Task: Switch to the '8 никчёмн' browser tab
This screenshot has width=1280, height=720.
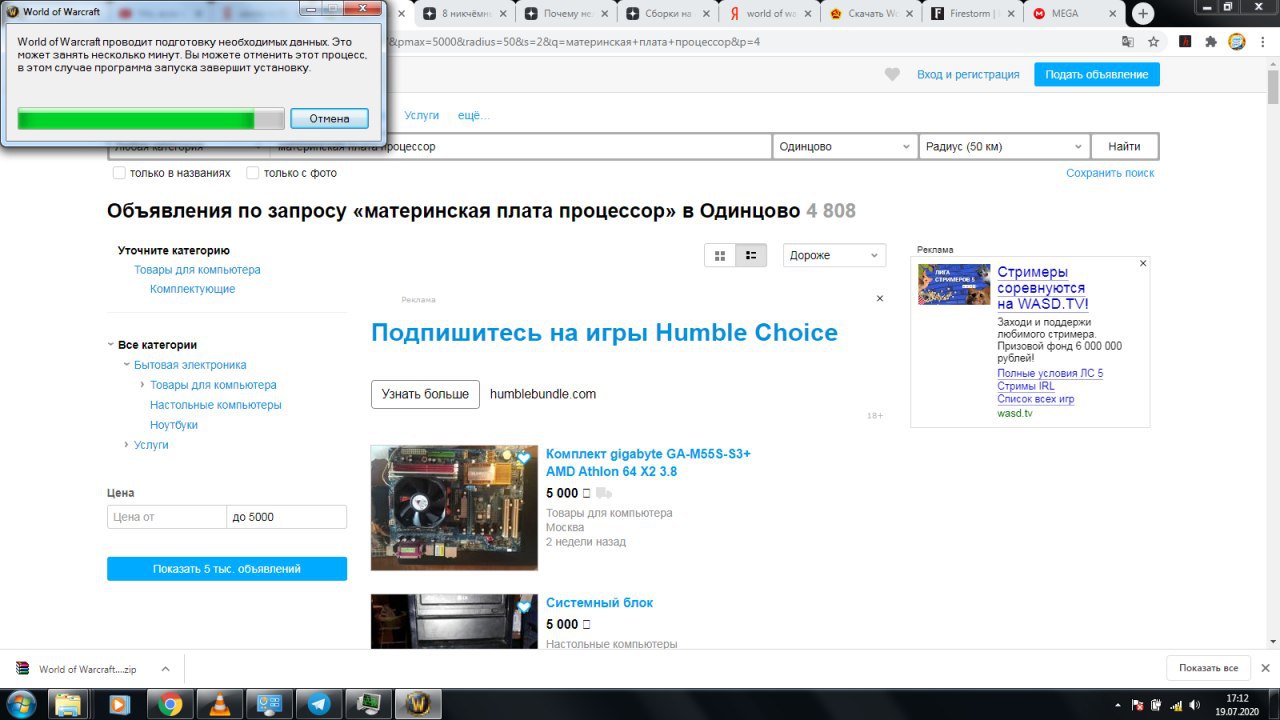Action: click(462, 14)
